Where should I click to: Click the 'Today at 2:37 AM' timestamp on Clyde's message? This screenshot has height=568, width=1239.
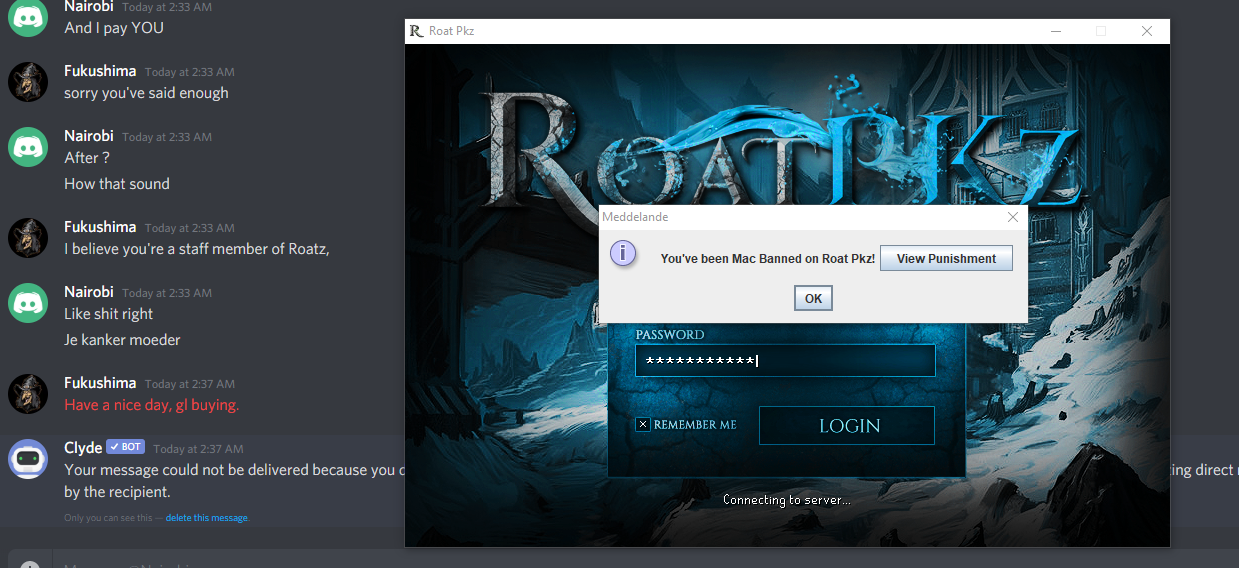pos(198,449)
